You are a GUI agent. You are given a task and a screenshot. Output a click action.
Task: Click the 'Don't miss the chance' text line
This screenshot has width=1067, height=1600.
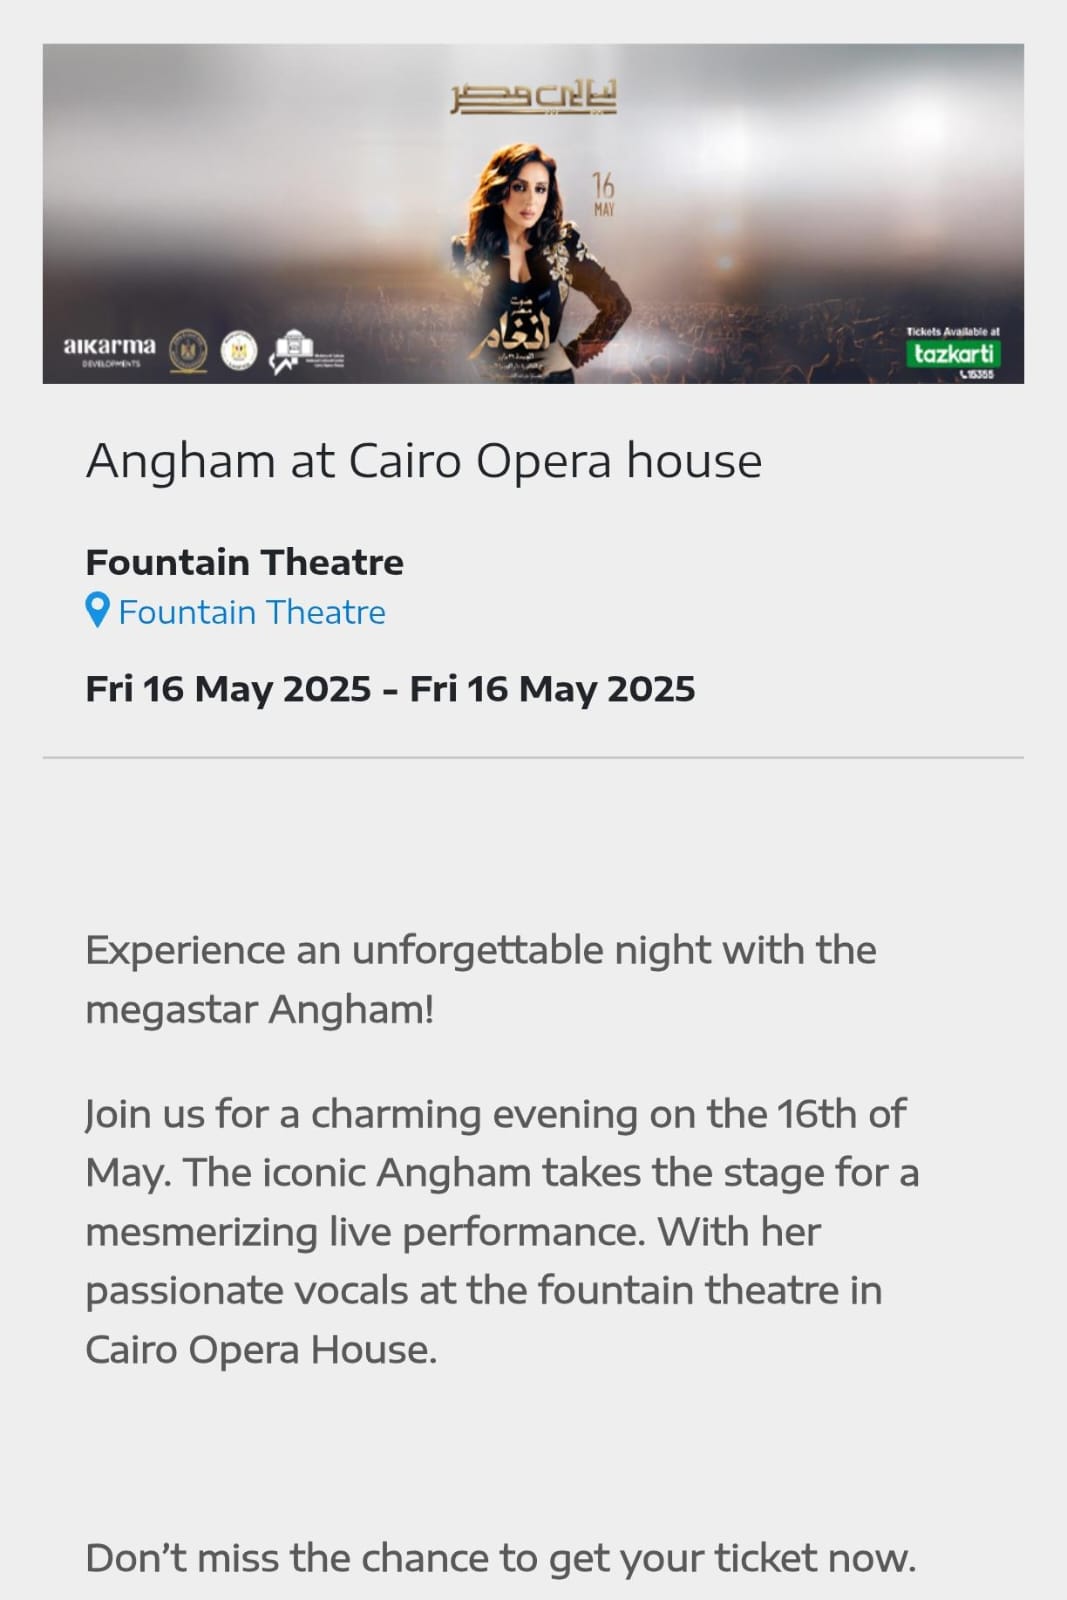pos(501,1558)
